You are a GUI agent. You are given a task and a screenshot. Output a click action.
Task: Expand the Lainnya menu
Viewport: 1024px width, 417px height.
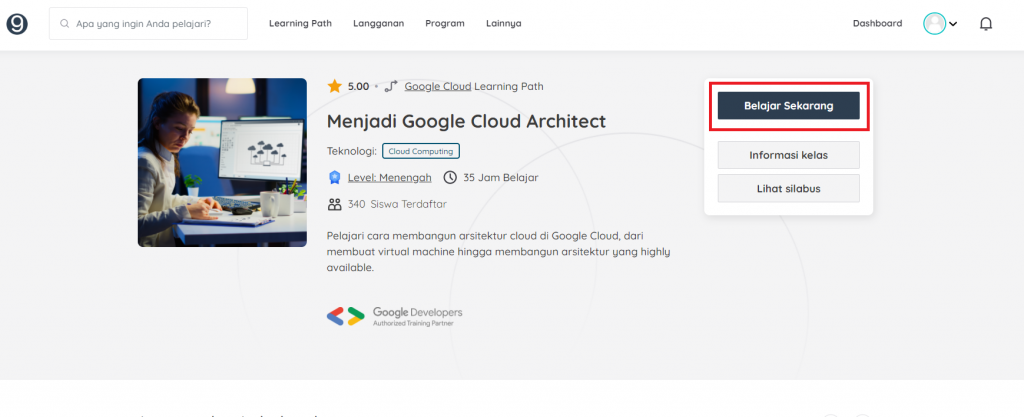click(503, 23)
